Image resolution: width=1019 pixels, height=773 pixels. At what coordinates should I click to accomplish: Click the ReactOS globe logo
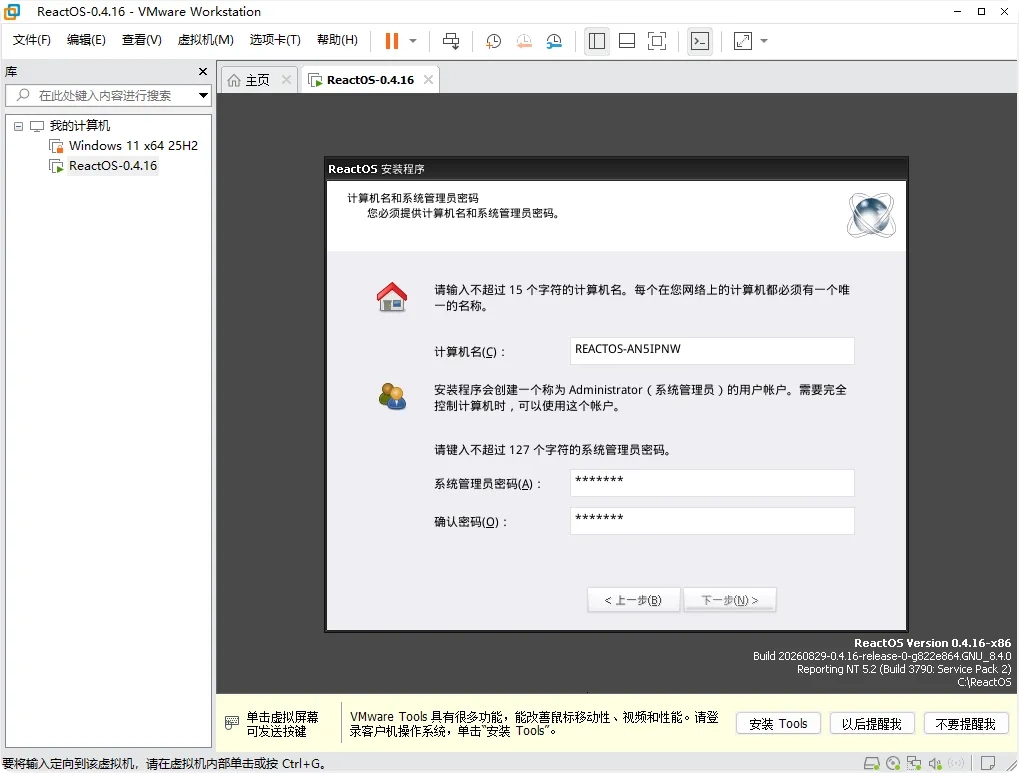[x=871, y=215]
